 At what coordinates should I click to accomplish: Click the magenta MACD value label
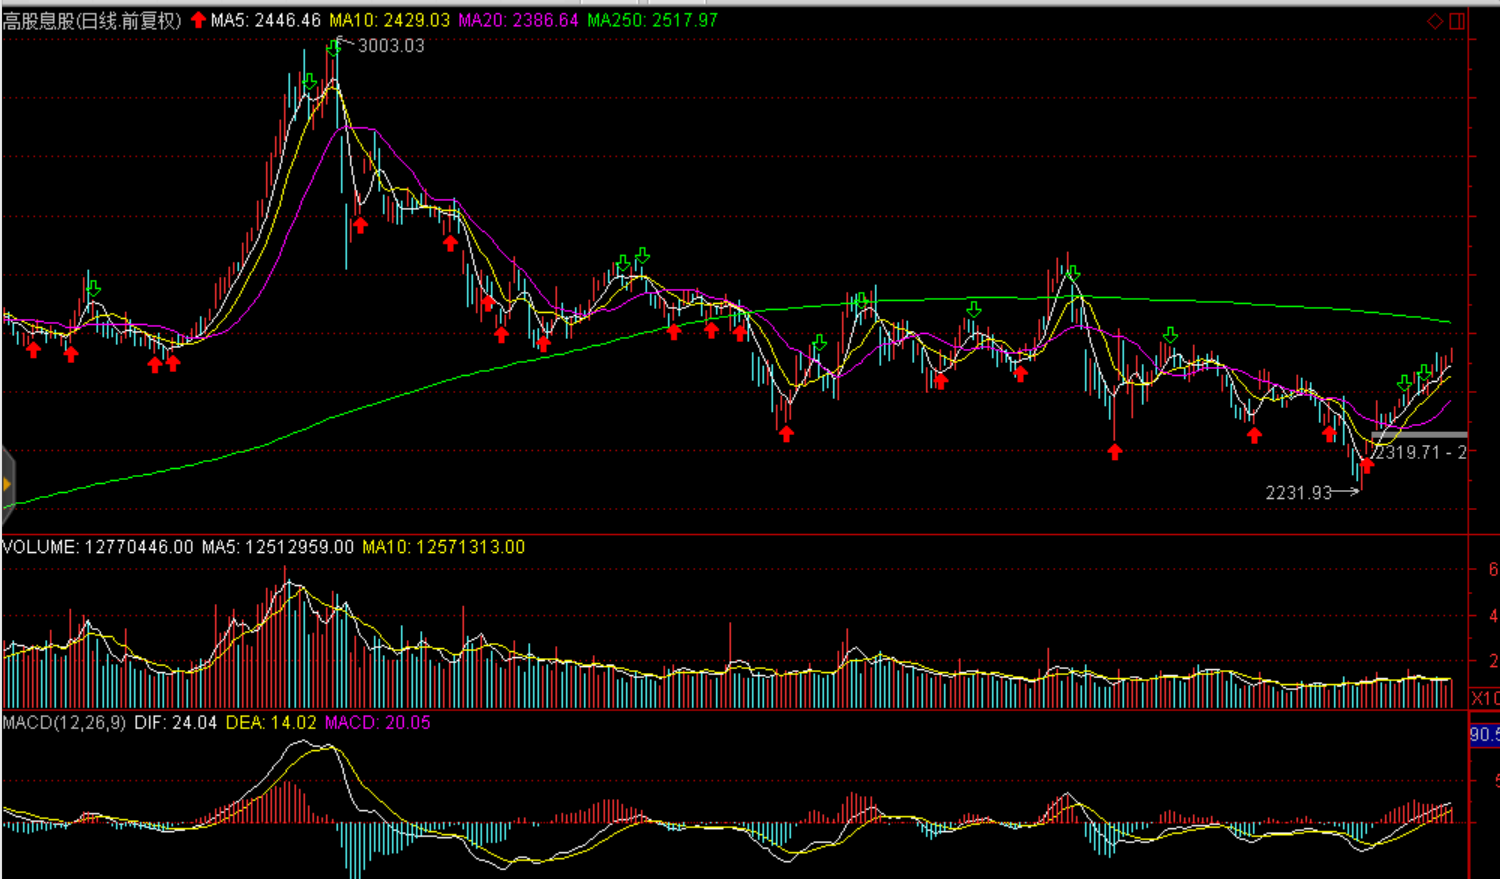[x=377, y=722]
